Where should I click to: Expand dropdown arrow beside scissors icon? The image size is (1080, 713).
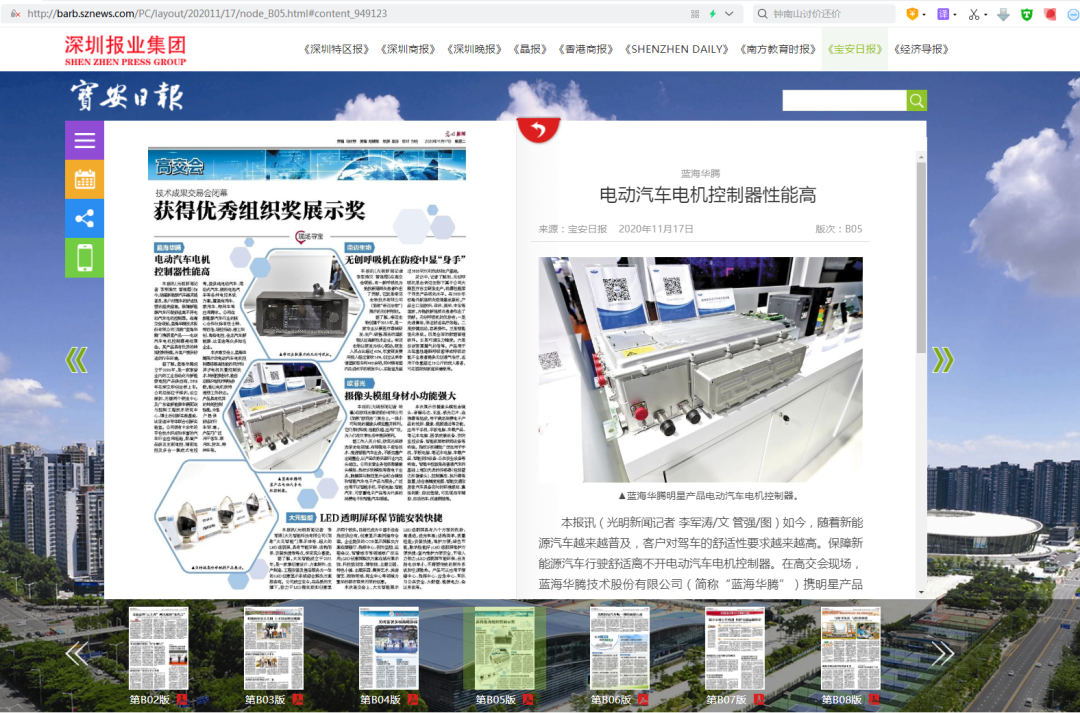(986, 14)
